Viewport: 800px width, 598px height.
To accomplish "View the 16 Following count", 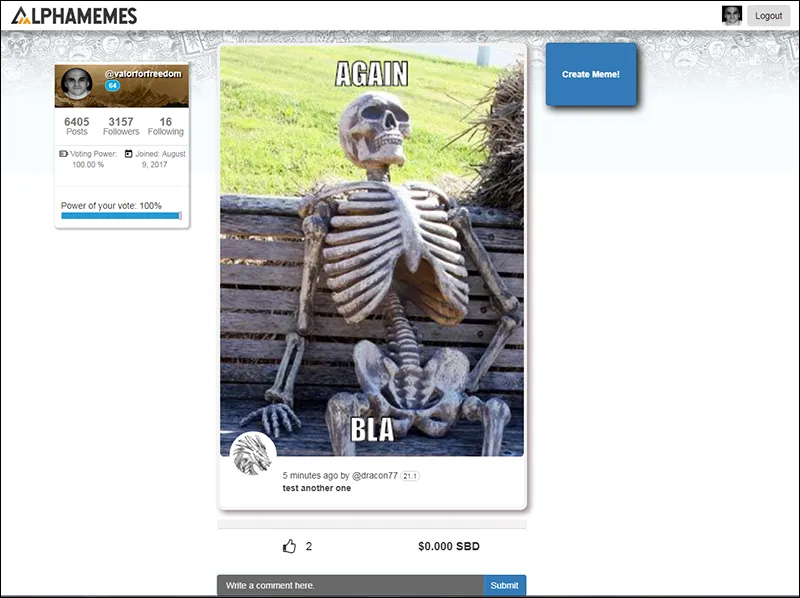I will [x=166, y=126].
